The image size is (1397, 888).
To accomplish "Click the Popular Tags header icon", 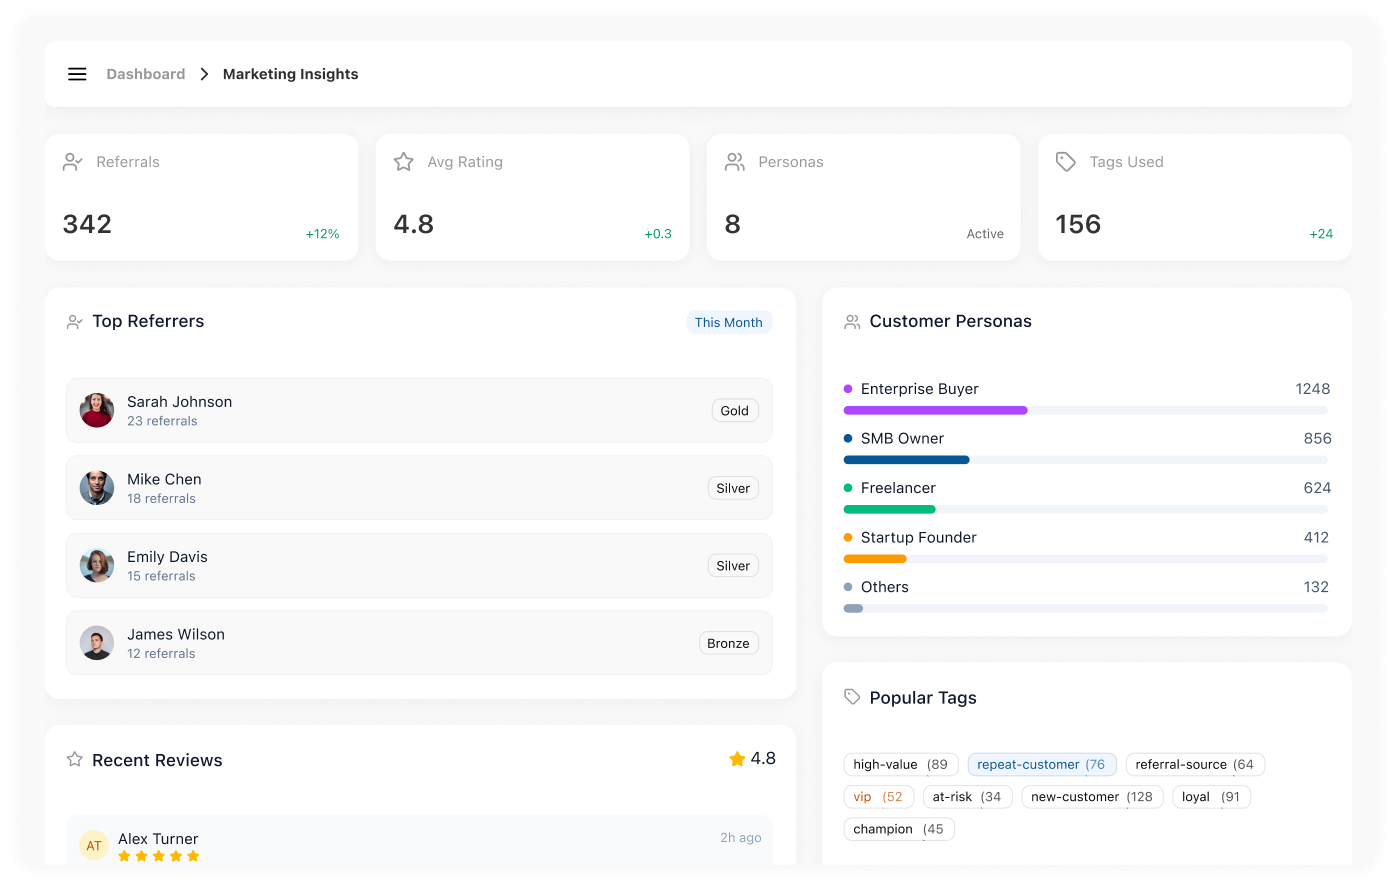I will point(852,697).
